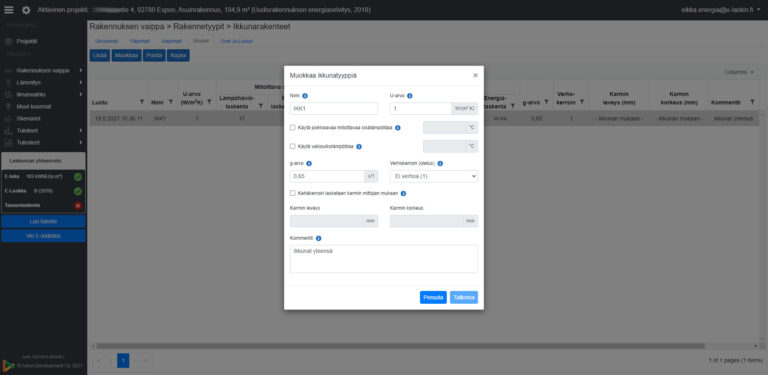Screen dimensions: 768x375
Task: Click the U-arvo input field with value 1
Action: (420, 109)
